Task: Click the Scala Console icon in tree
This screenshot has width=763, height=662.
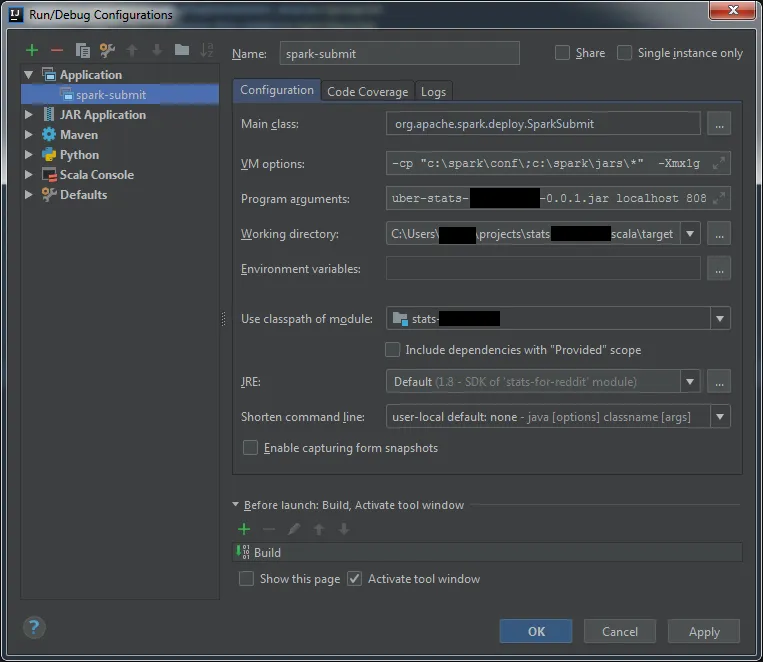Action: point(49,174)
